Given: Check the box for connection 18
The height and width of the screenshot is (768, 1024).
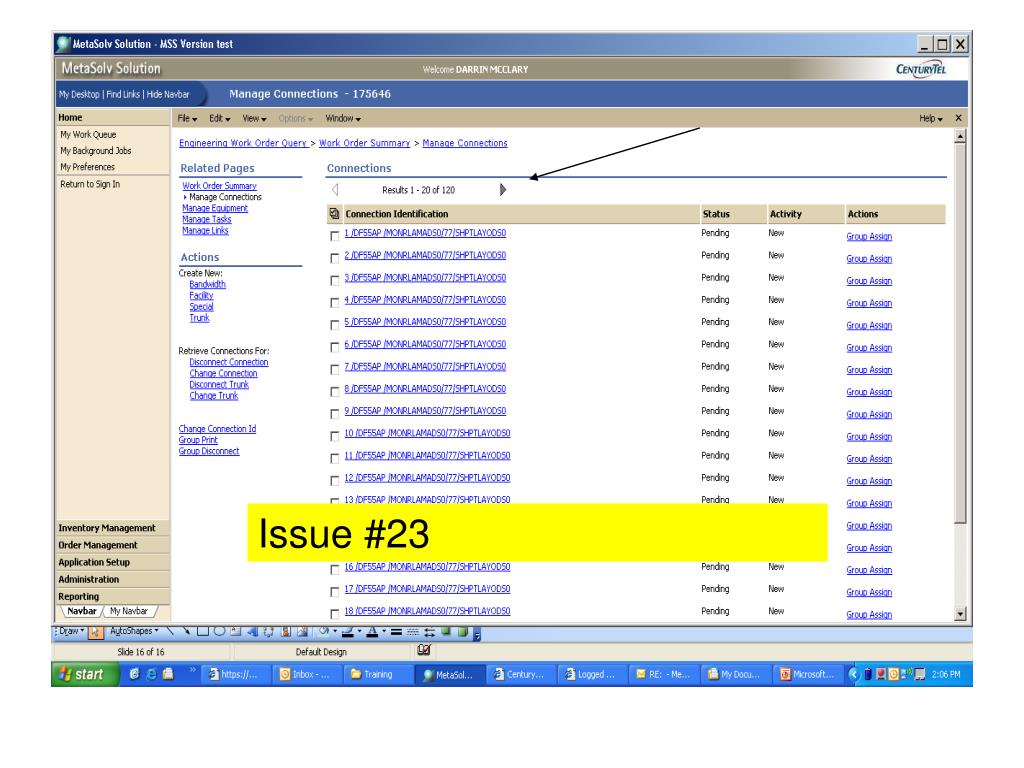Looking at the screenshot, I should pyautogui.click(x=334, y=614).
